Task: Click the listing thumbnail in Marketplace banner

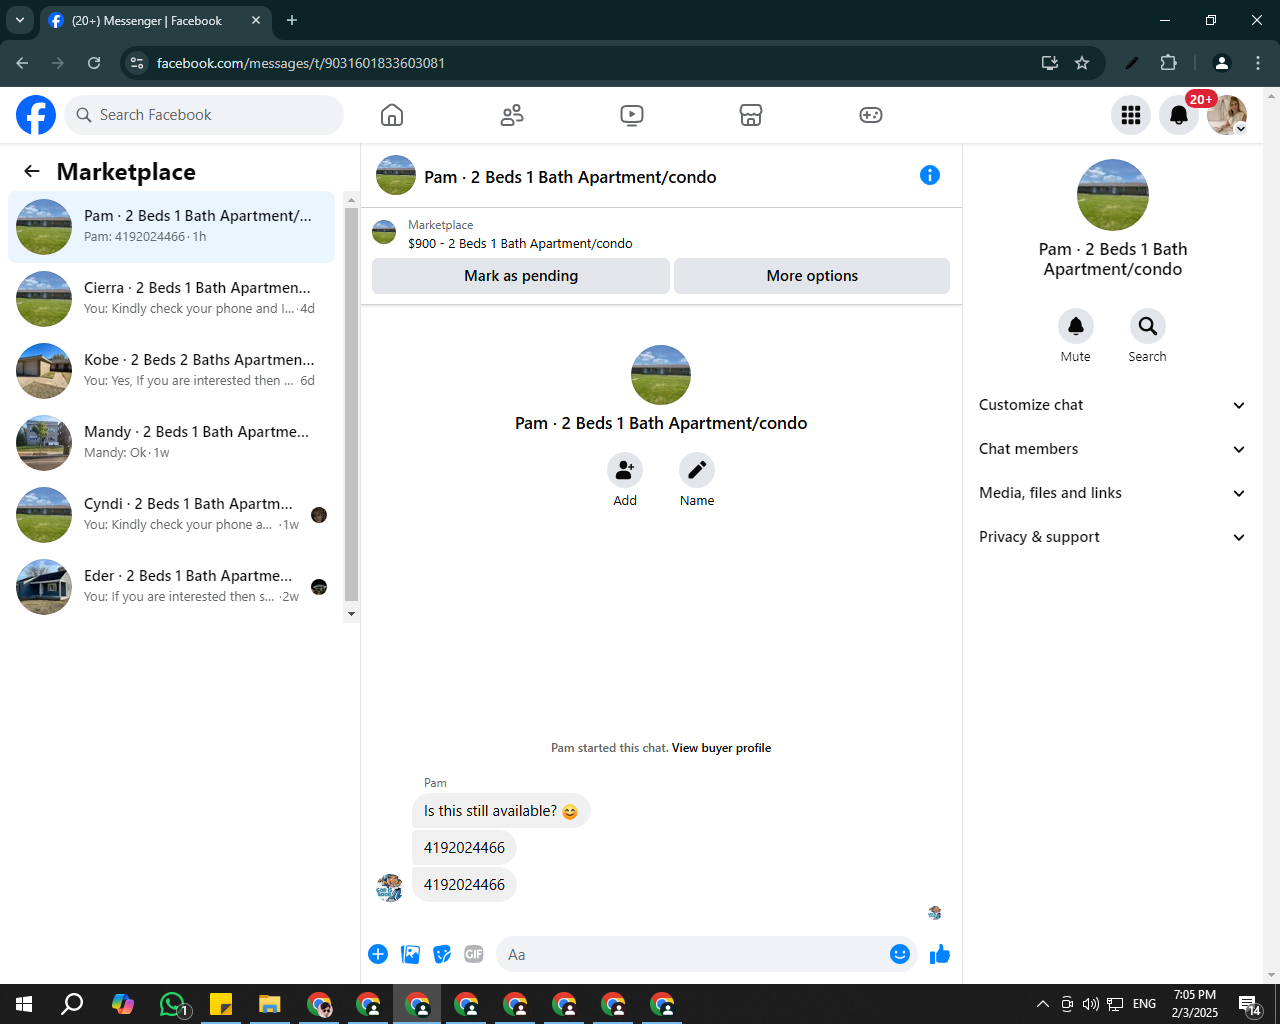Action: 384,233
